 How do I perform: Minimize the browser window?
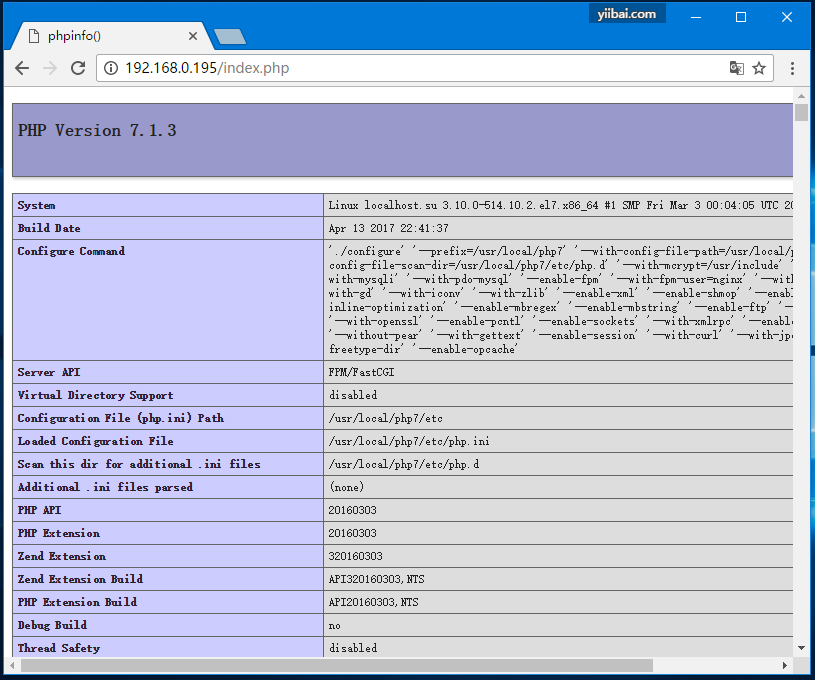(695, 16)
